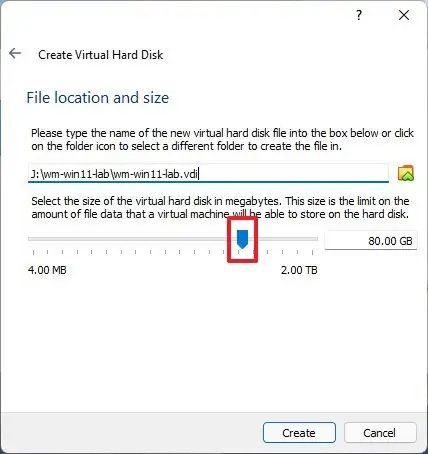Click the first tick mark under the slider

pos(33,252)
